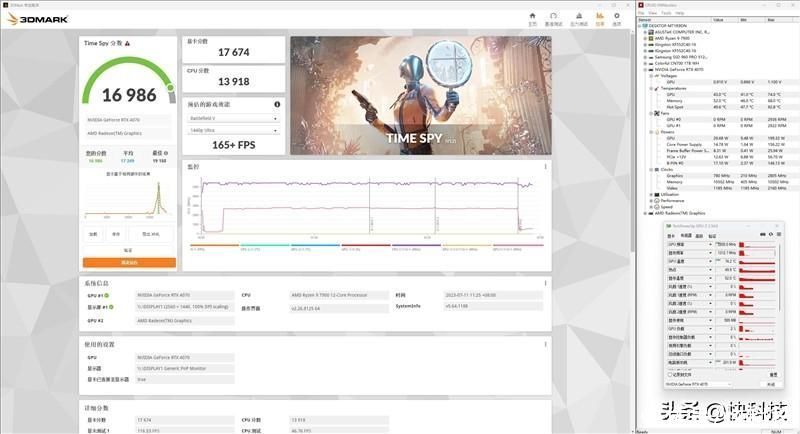Click the 3DMark logo
This screenshot has height=434, width=800.
tap(38, 19)
